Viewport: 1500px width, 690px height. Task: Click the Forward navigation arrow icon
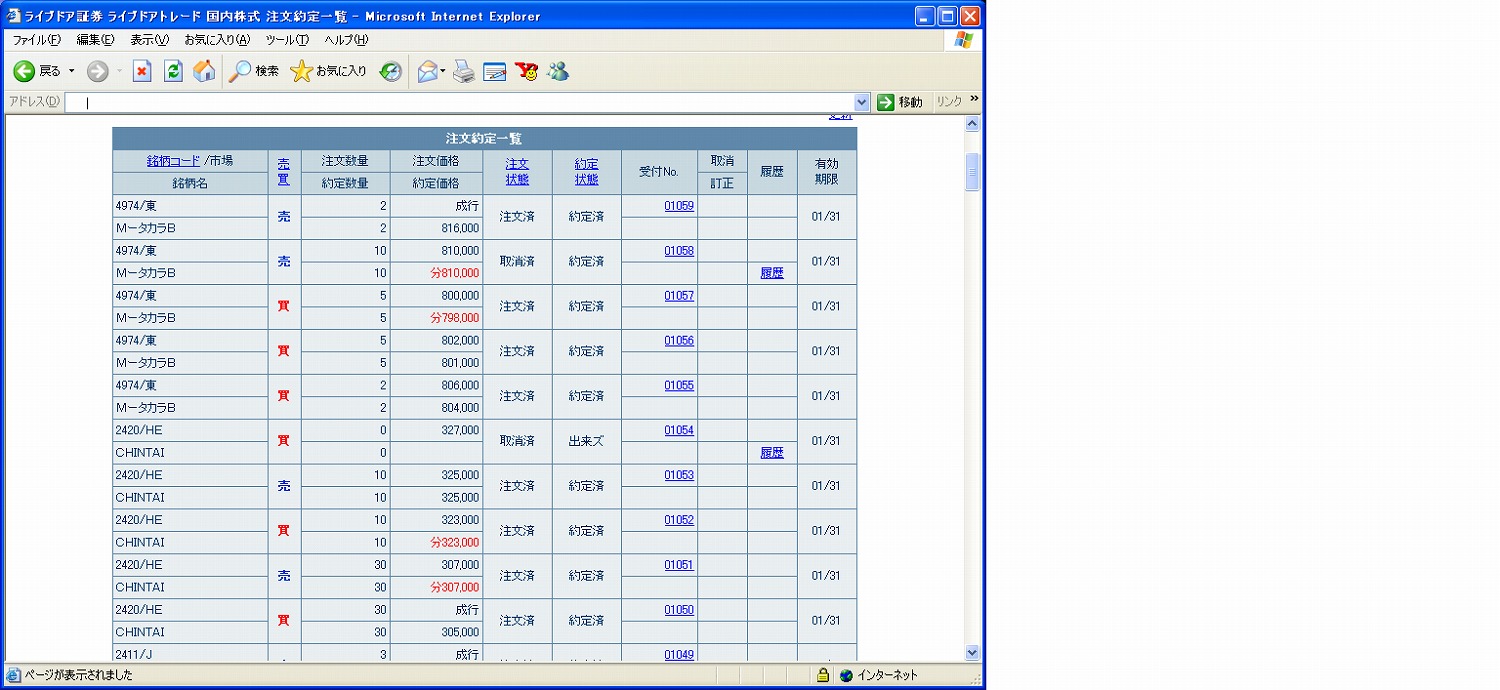click(97, 71)
